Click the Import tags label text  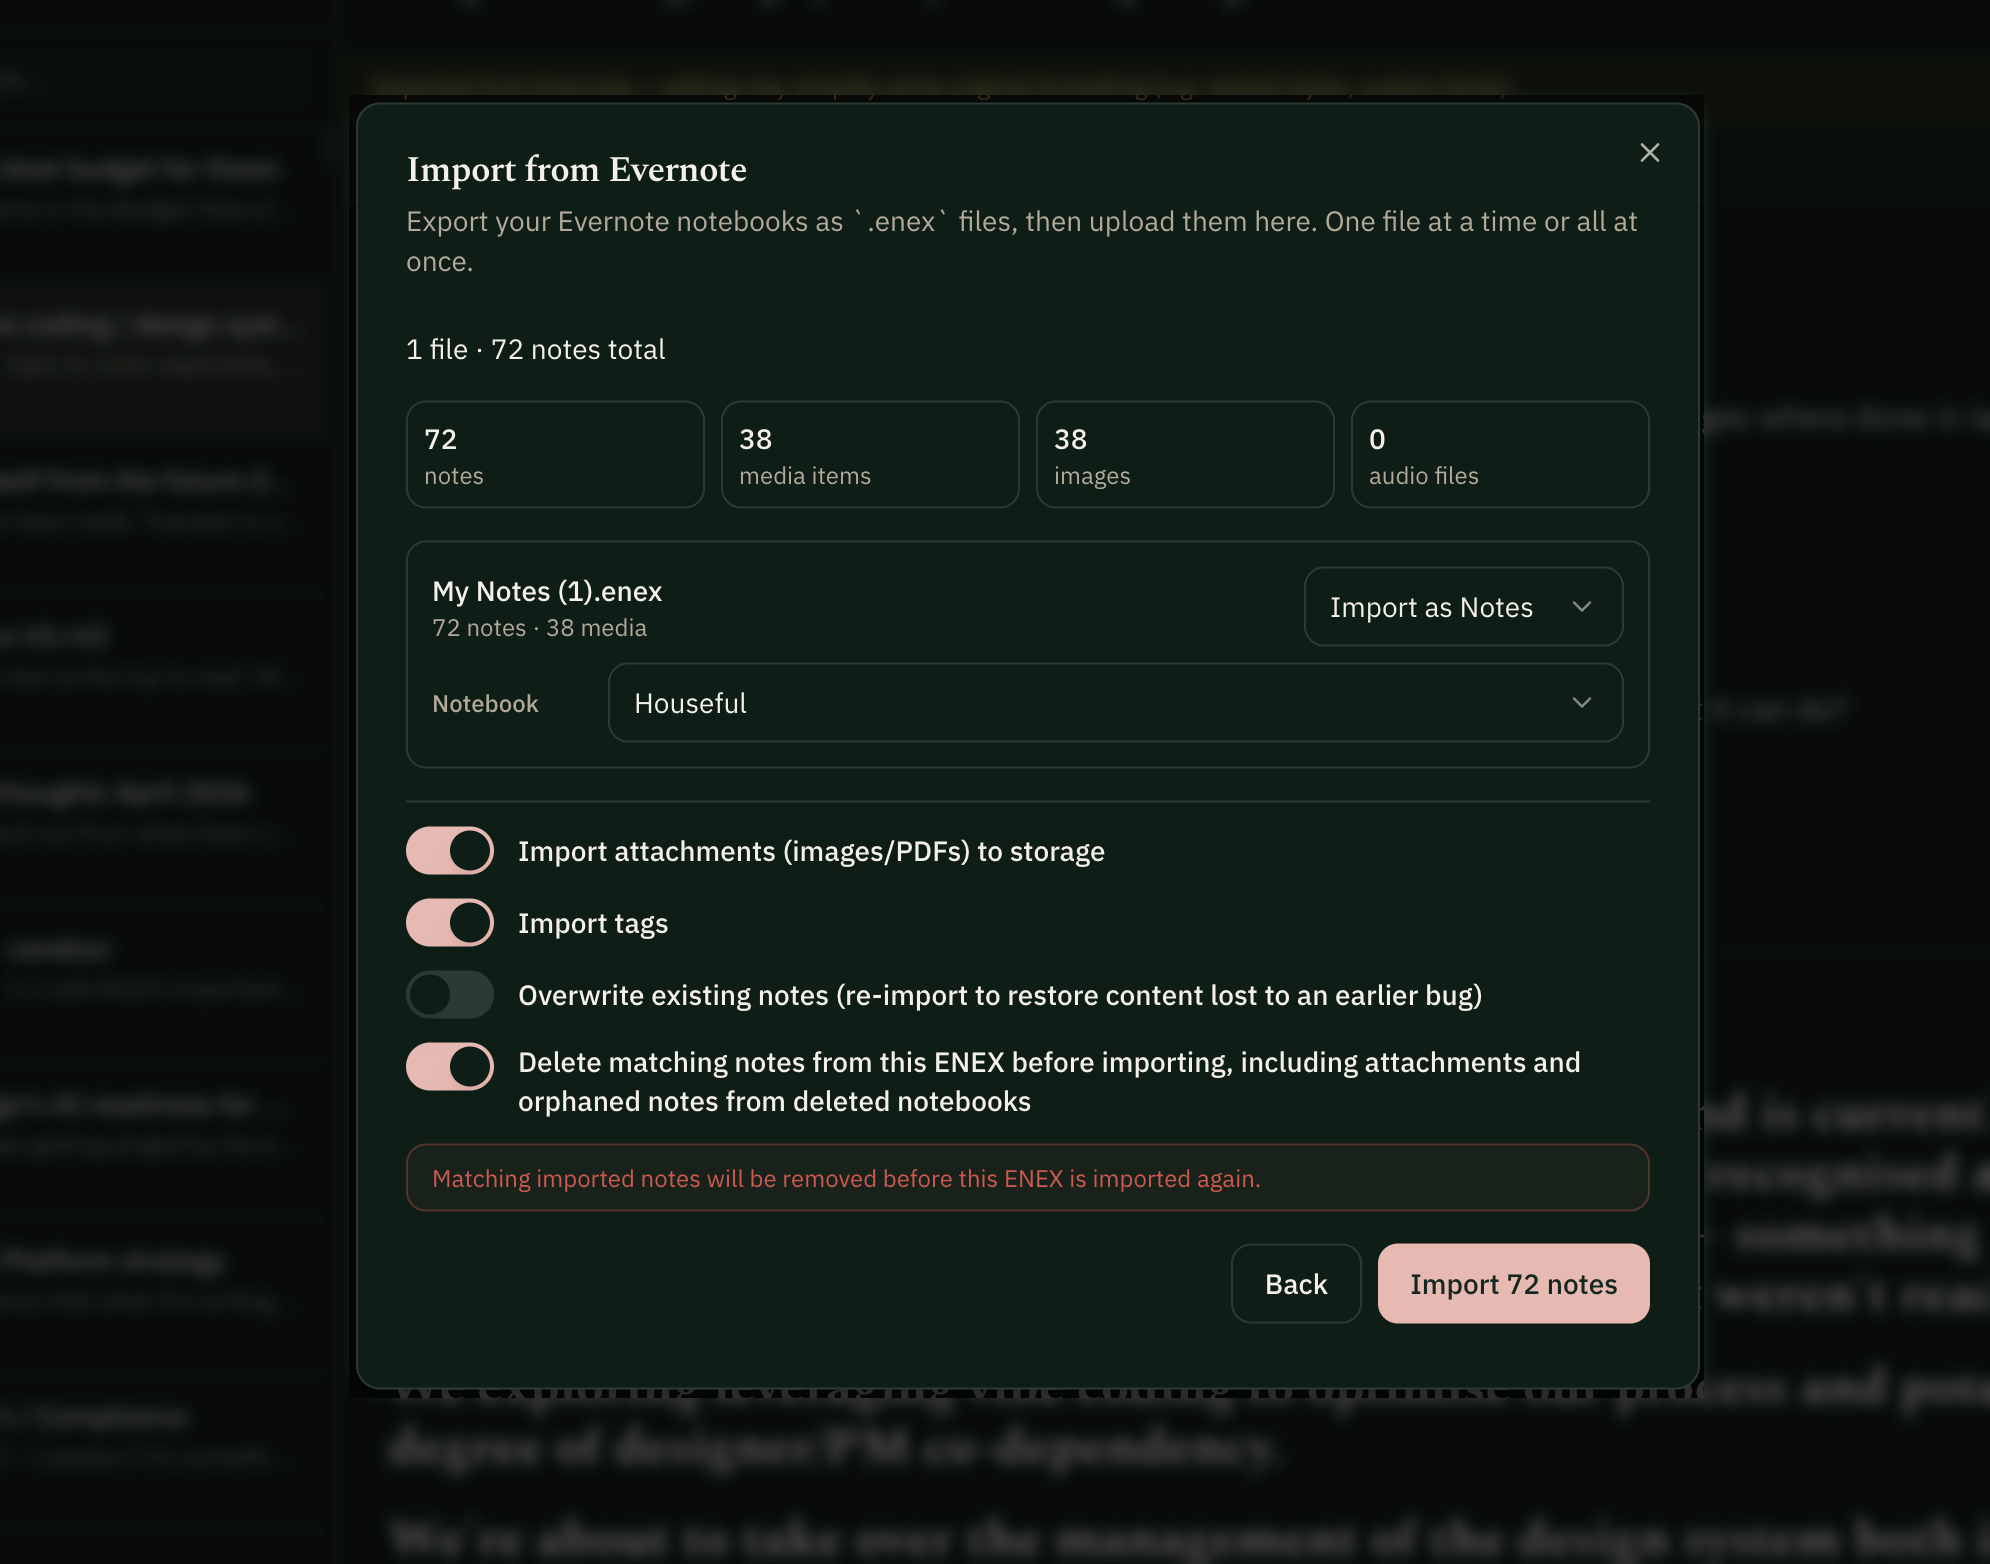pos(593,924)
